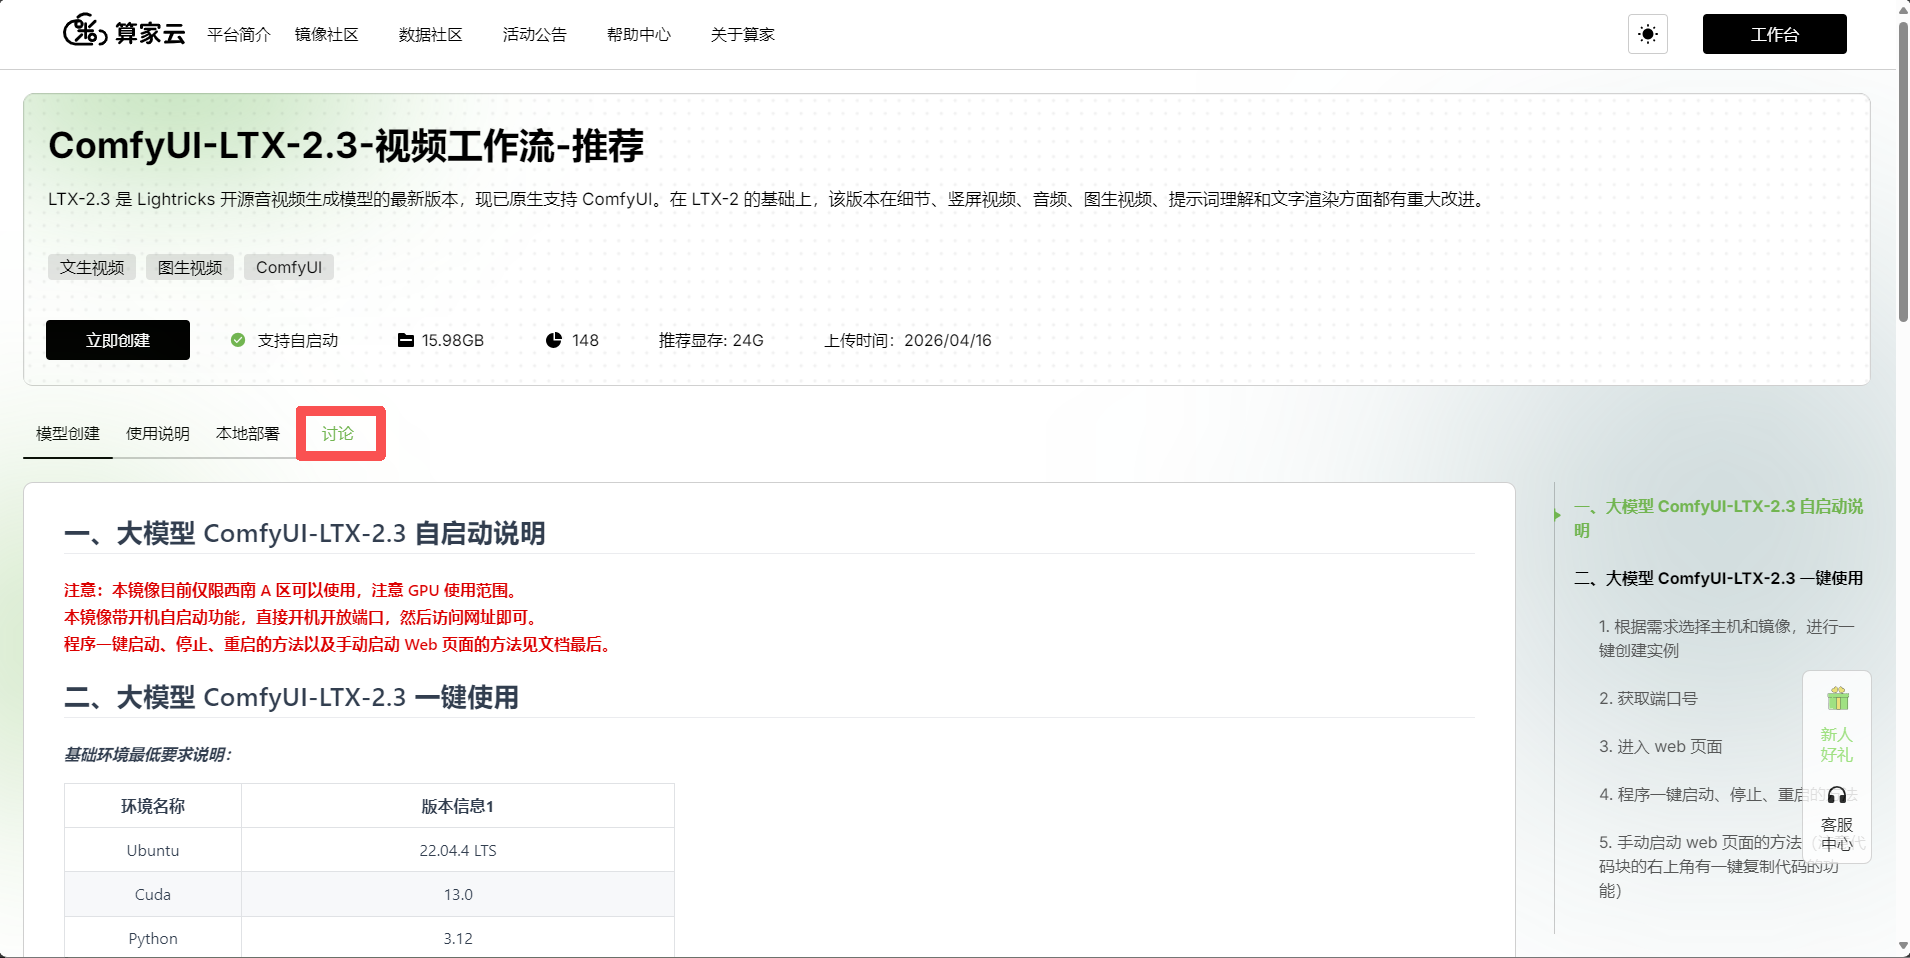Click the scrollbar up arrow
The height and width of the screenshot is (958, 1910).
[1902, 9]
